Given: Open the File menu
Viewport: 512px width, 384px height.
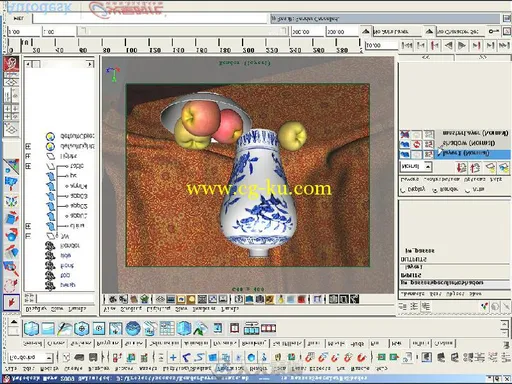Looking at the screenshot, I should pyautogui.click(x=11, y=369).
